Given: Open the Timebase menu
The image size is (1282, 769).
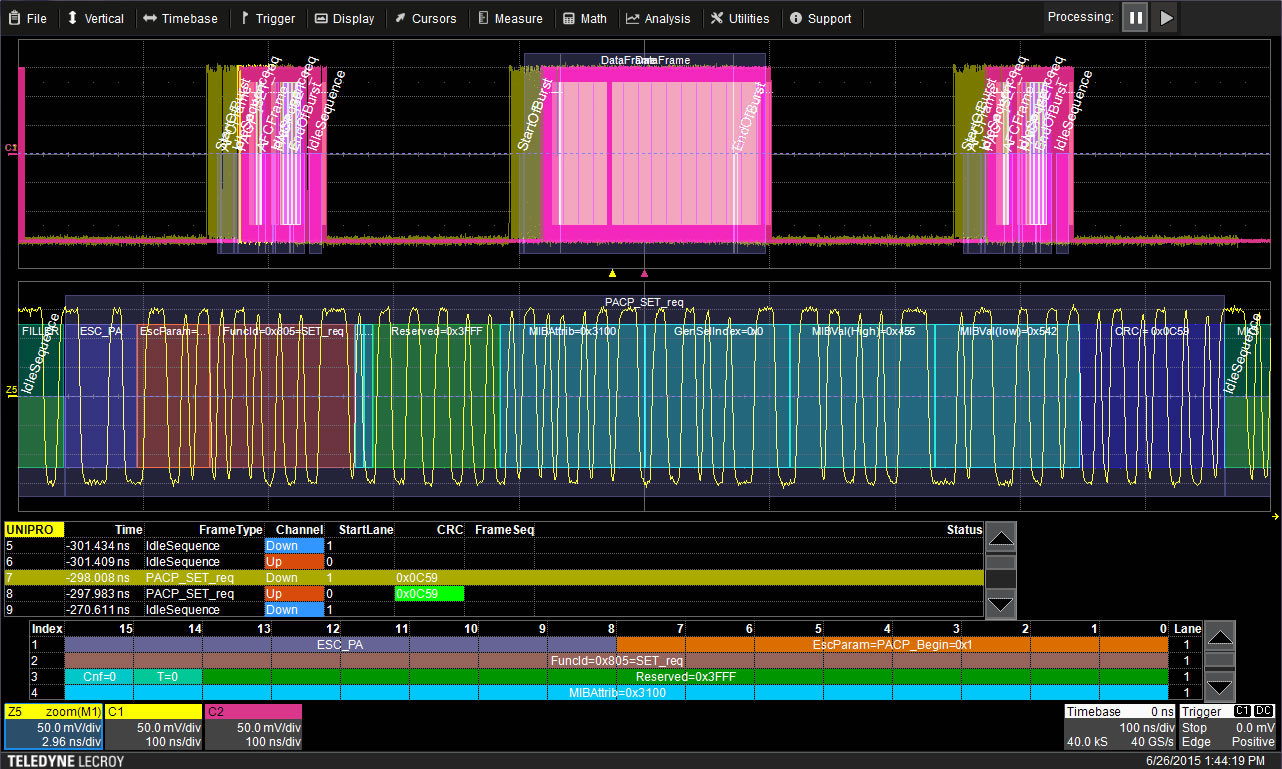Looking at the screenshot, I should (x=180, y=18).
